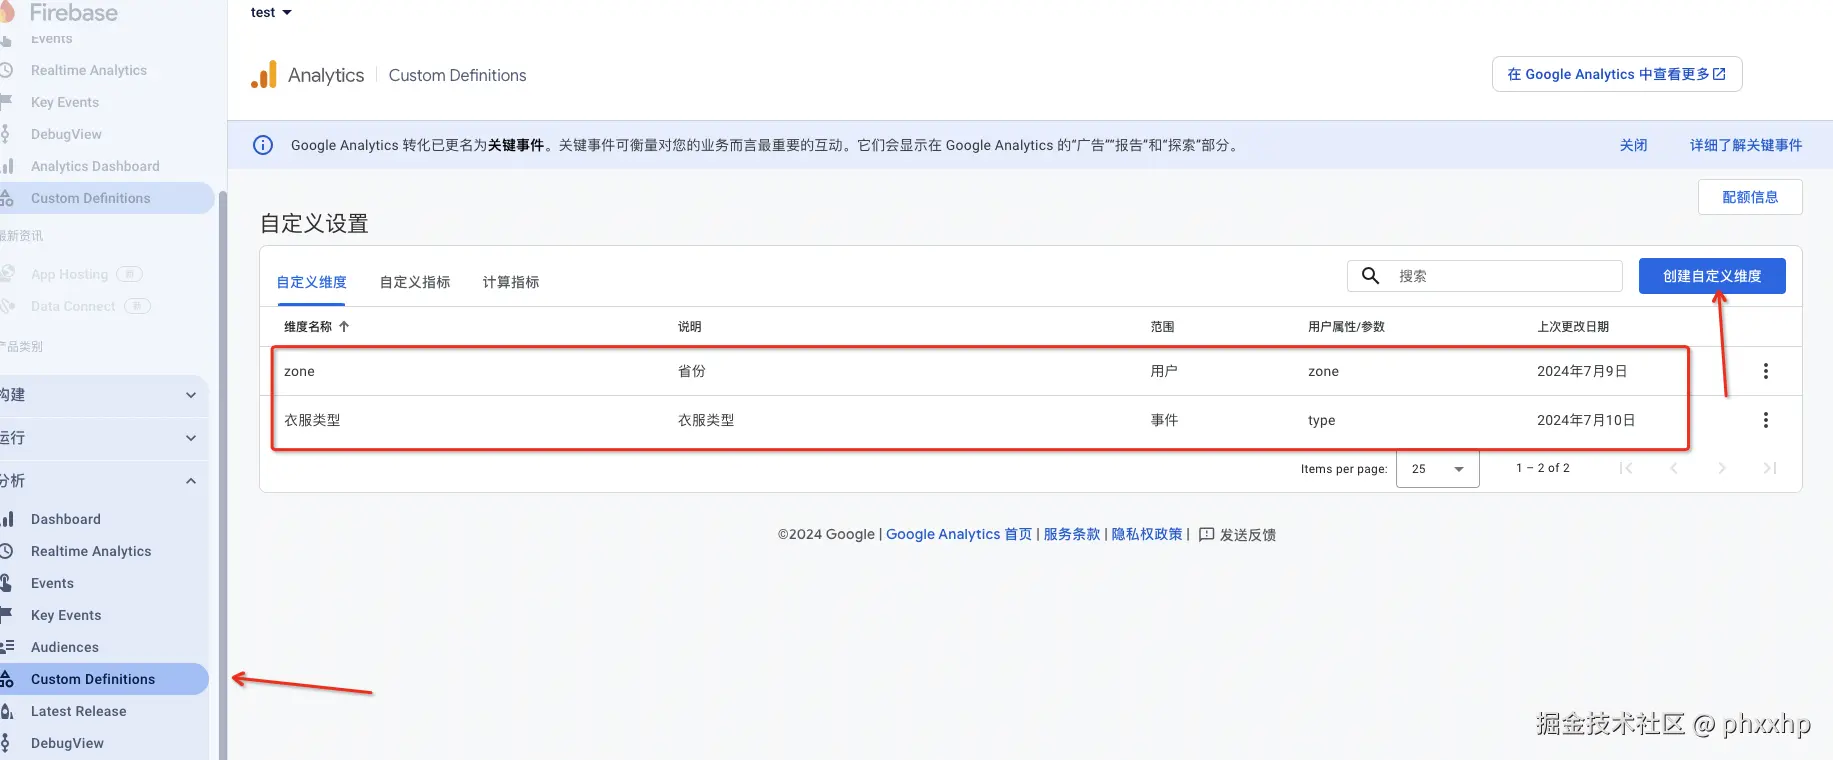Image resolution: width=1833 pixels, height=760 pixels.
Task: Go to previous page arrow
Action: 1674,468
